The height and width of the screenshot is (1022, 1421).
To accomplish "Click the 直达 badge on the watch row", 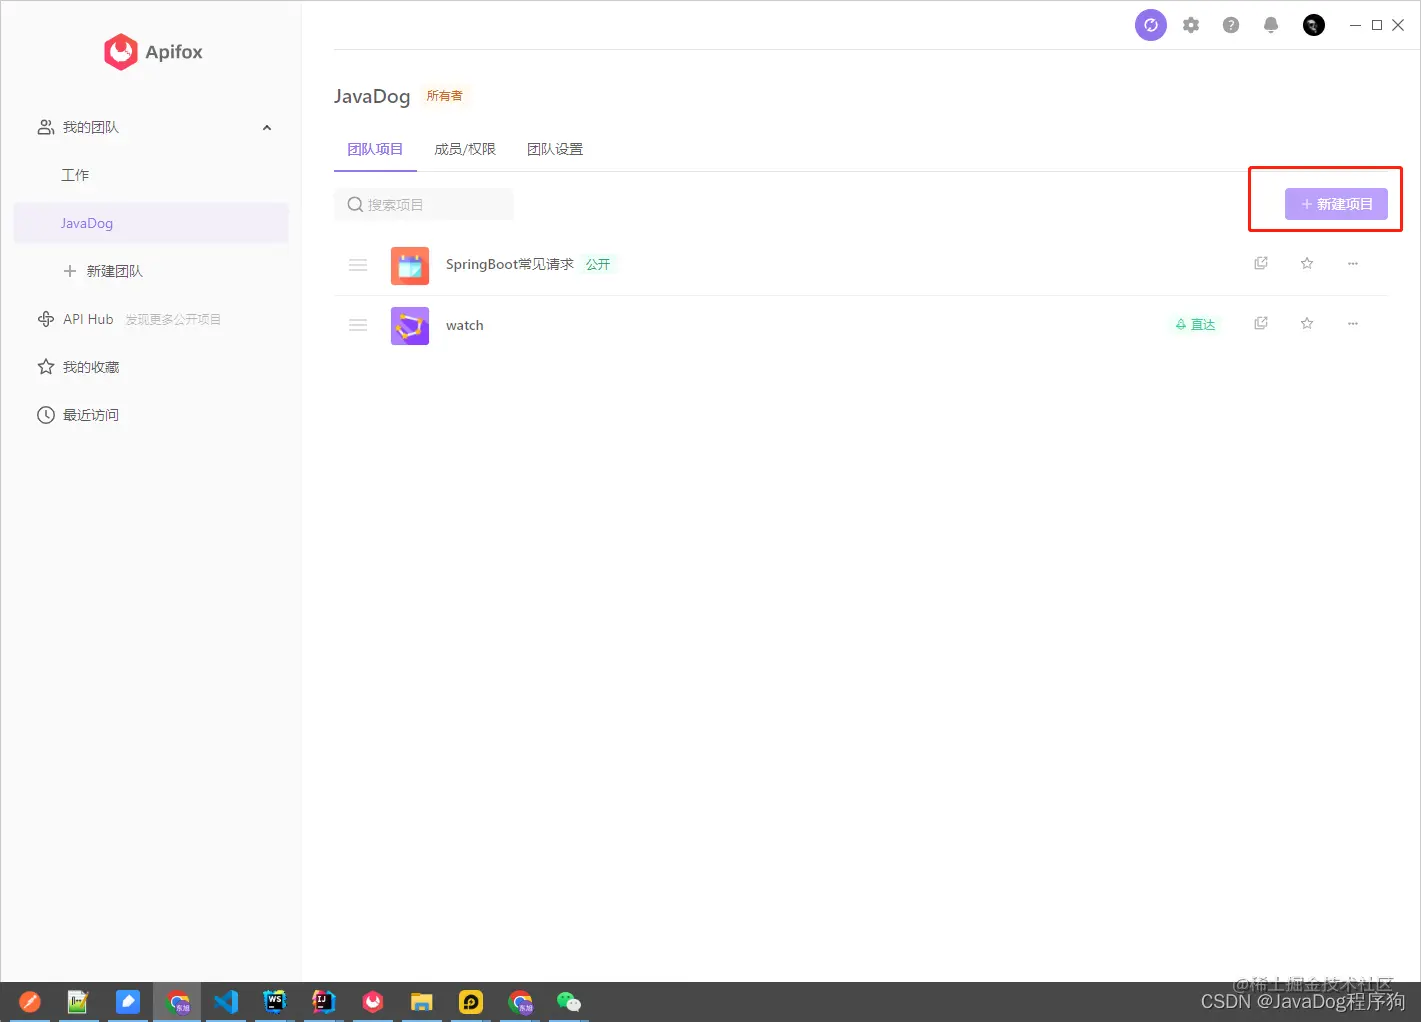I will pos(1195,324).
